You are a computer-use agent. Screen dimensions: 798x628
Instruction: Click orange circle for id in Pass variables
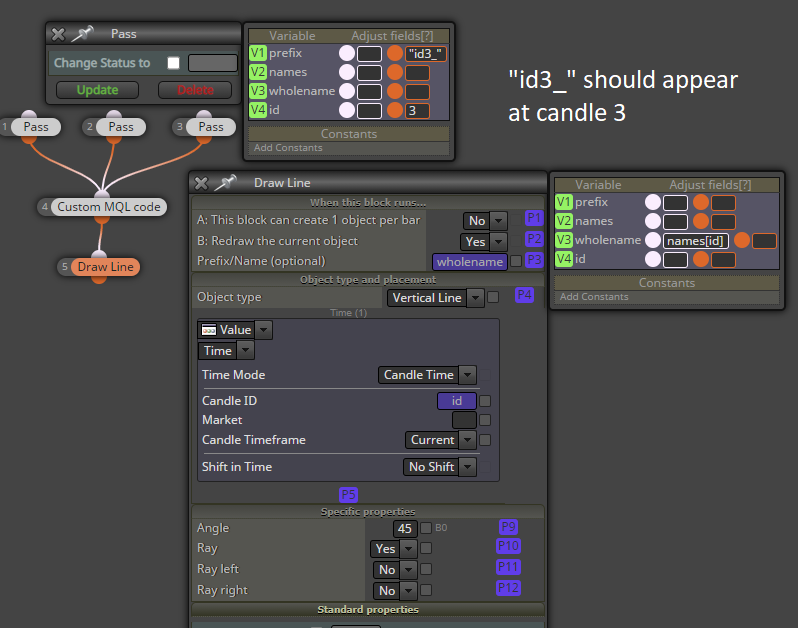point(394,110)
